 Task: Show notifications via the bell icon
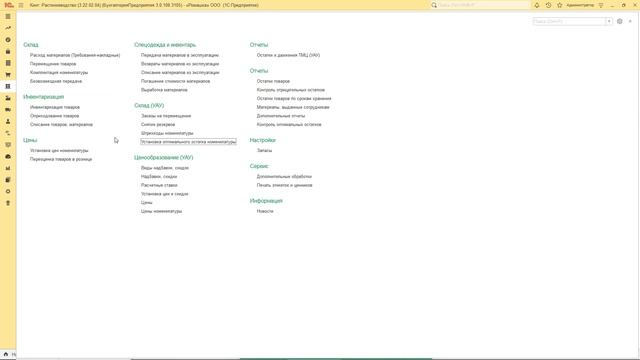537,5
